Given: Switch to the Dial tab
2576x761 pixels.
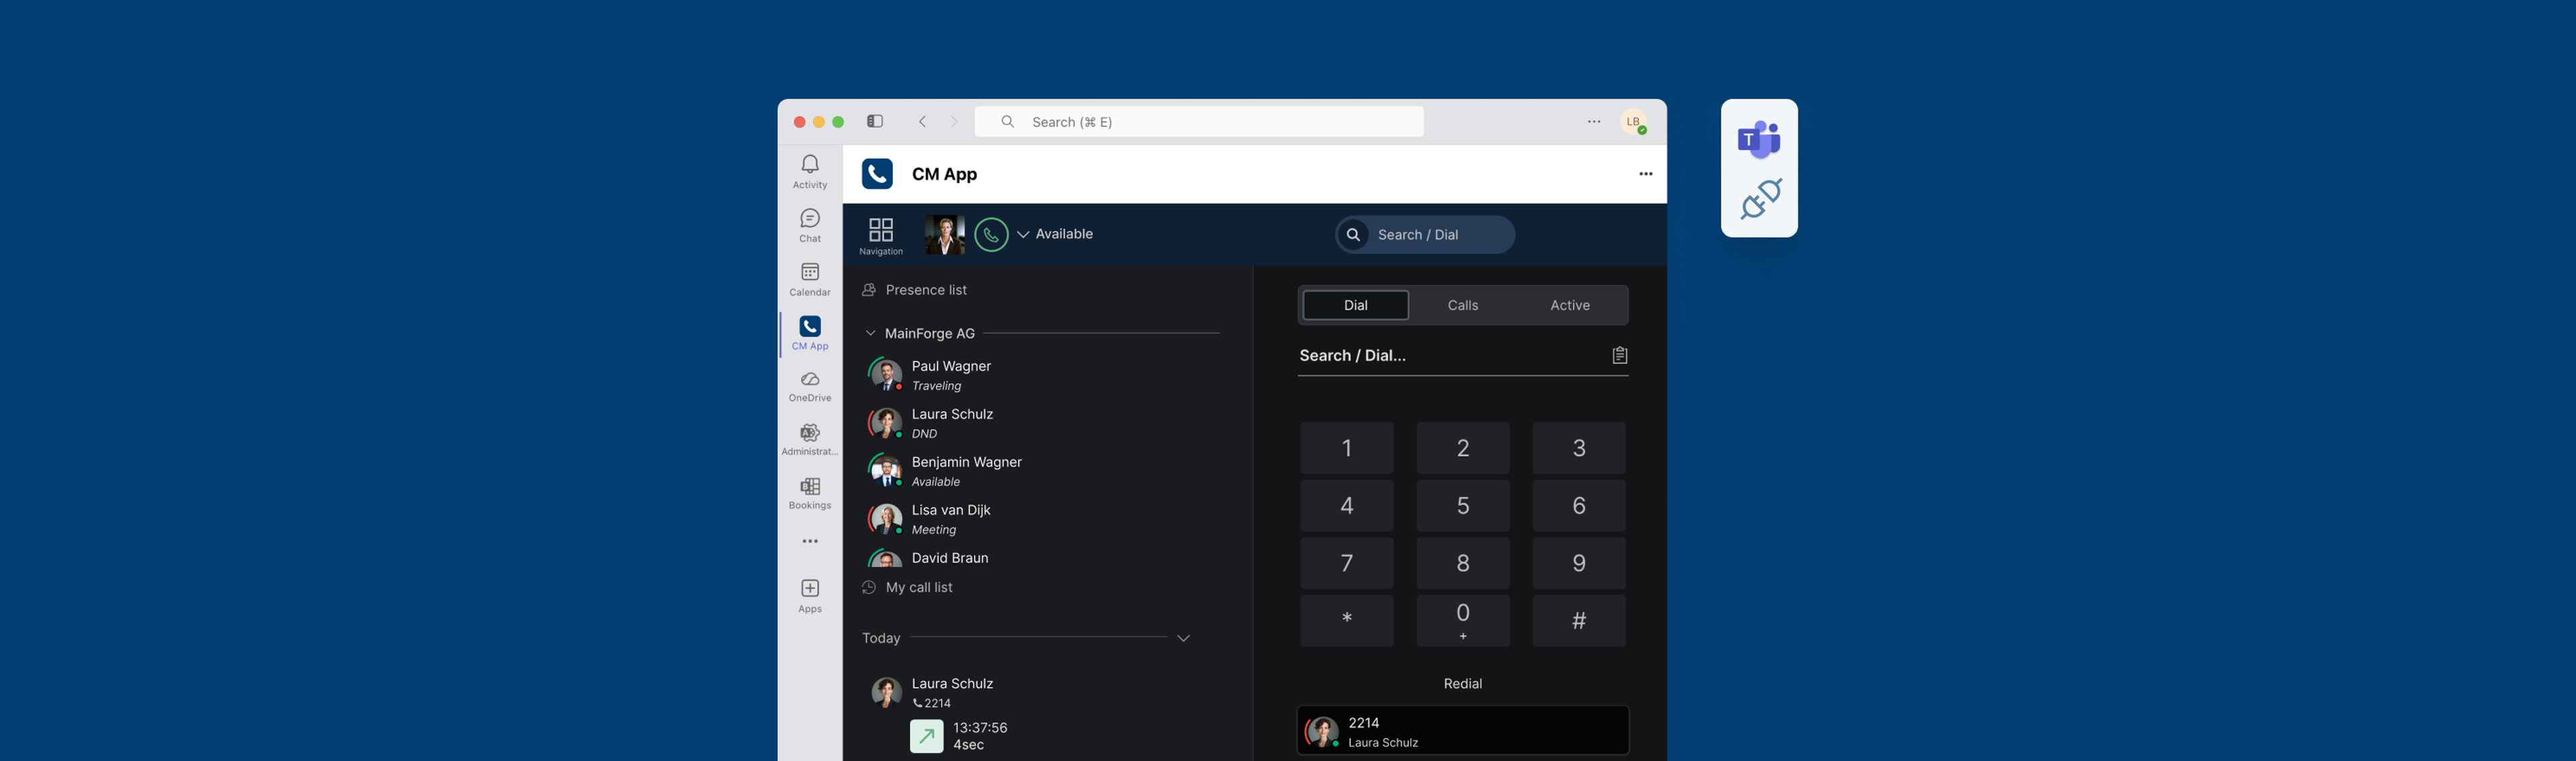Looking at the screenshot, I should 1355,305.
